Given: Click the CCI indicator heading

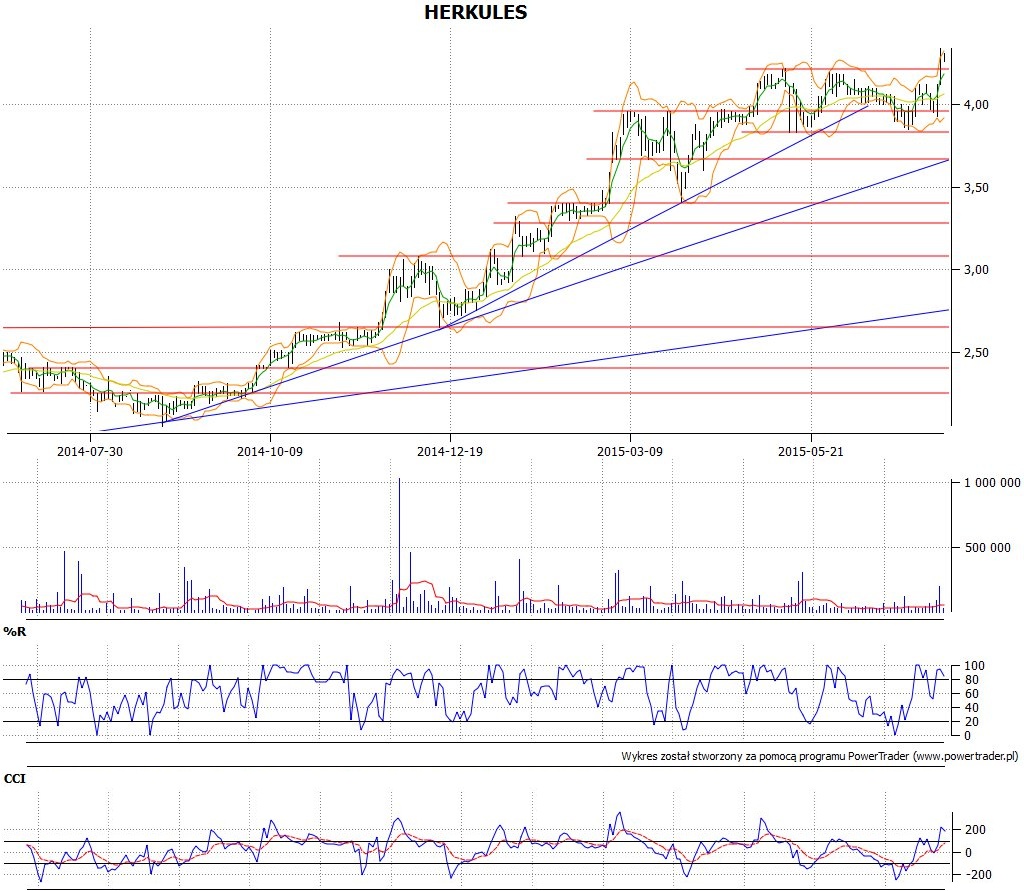Looking at the screenshot, I should click(x=14, y=779).
